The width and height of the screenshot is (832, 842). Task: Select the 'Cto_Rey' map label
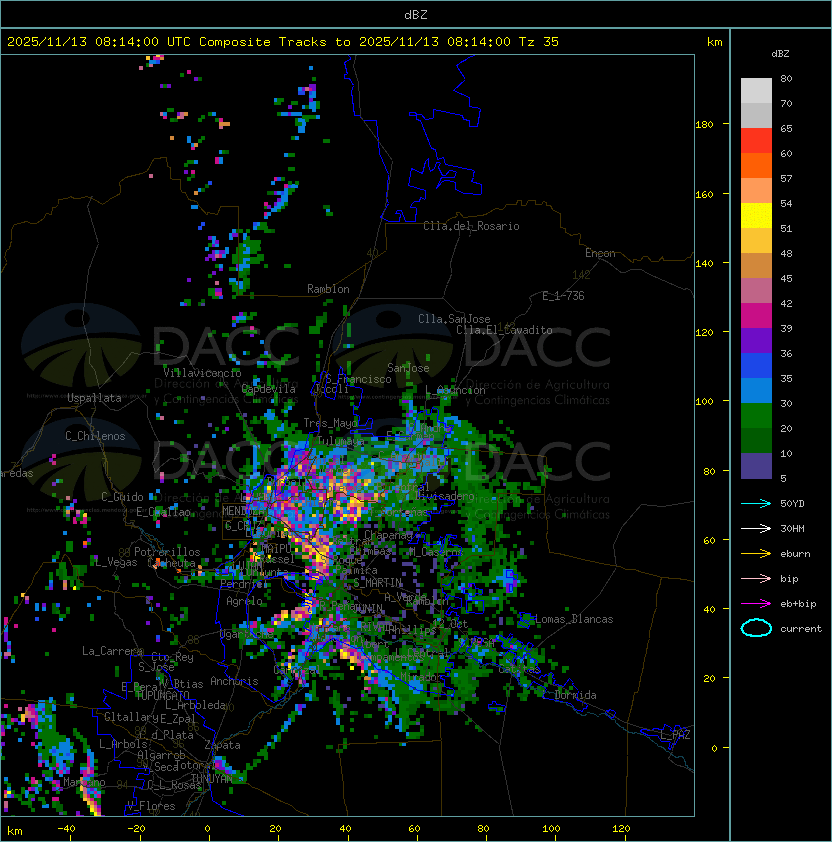point(172,657)
